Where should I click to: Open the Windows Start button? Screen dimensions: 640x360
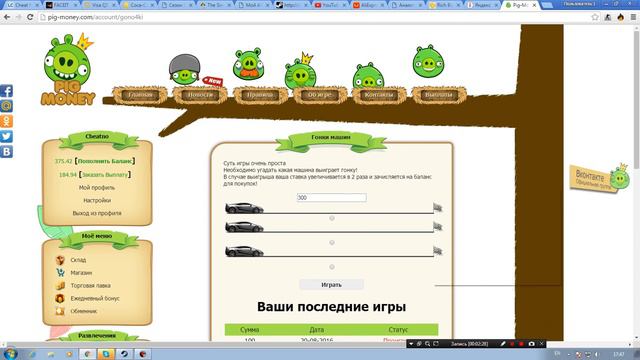coord(10,354)
